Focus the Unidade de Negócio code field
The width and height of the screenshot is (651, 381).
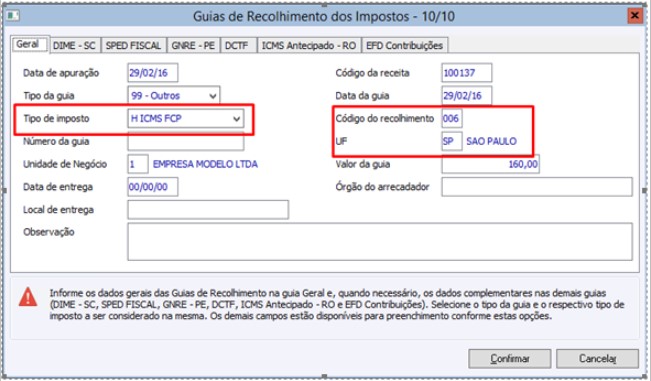(x=138, y=164)
